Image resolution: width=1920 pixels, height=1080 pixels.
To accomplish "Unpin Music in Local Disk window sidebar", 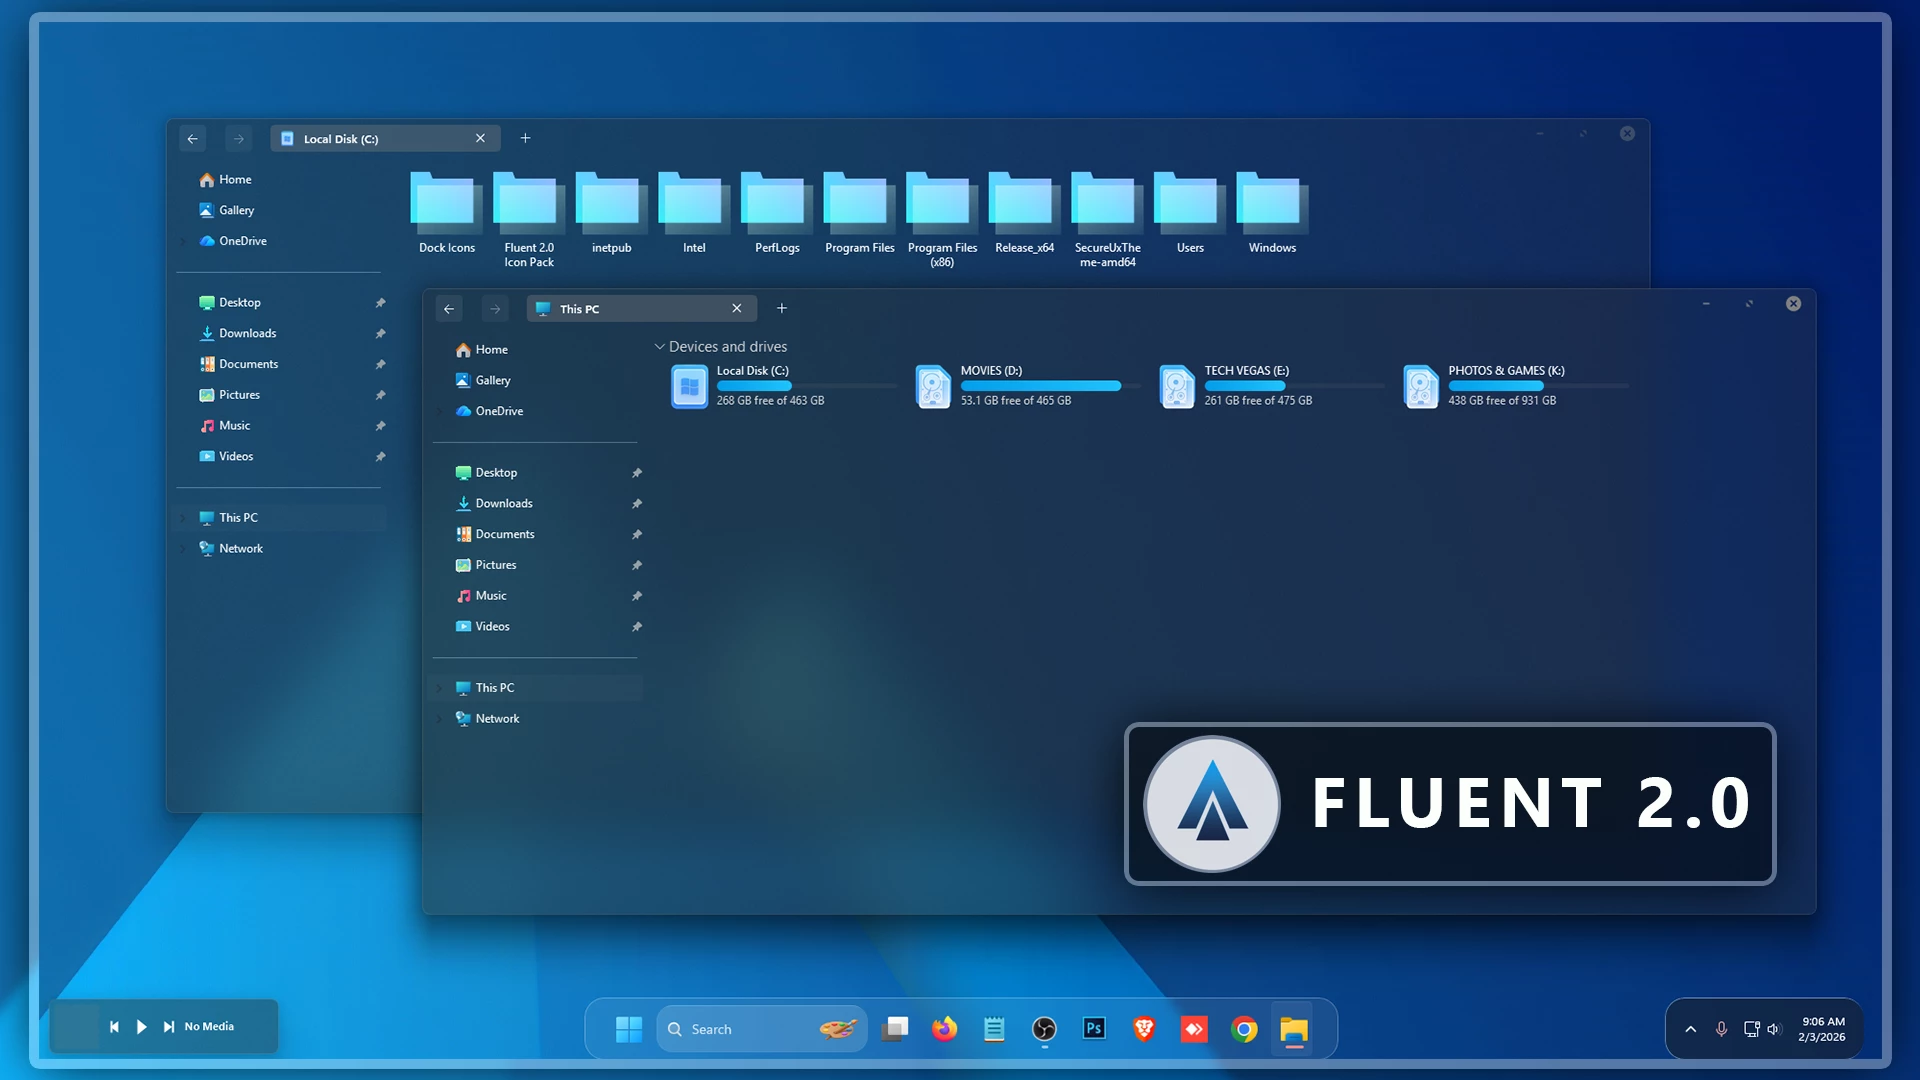I will point(380,426).
